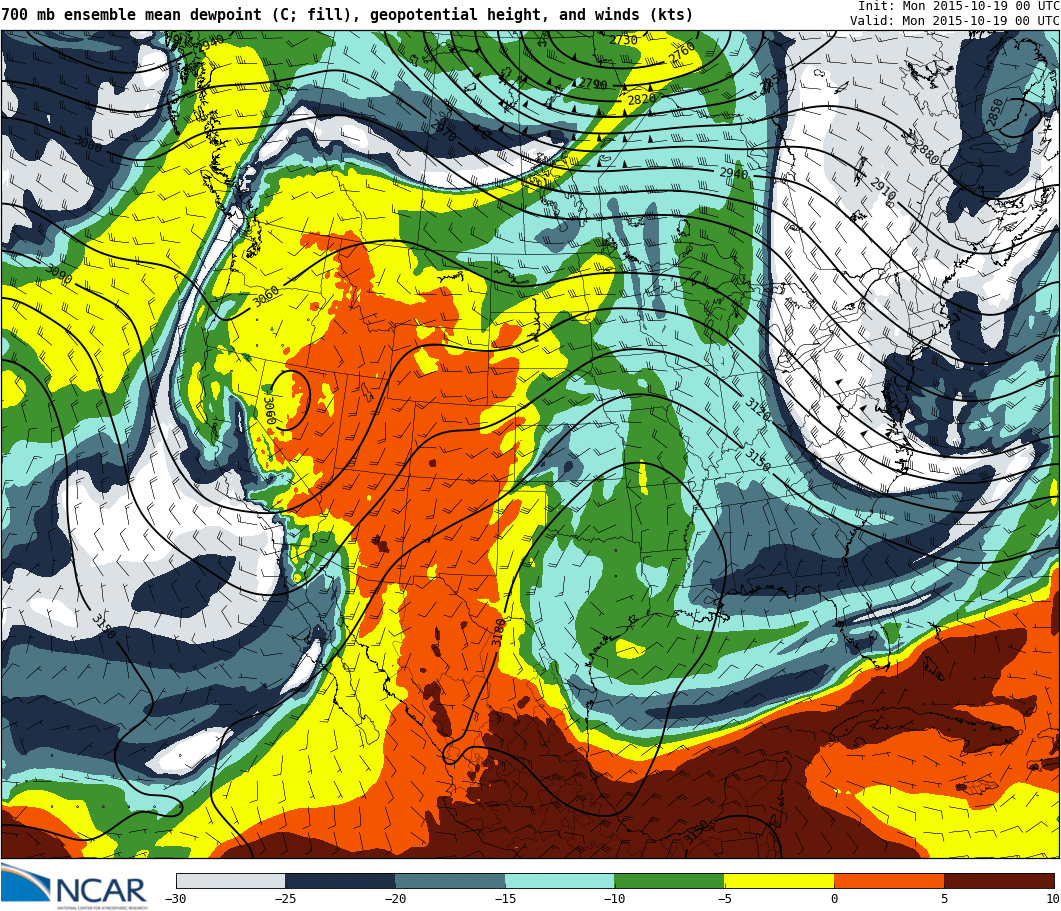The height and width of the screenshot is (911, 1061).
Task: Click the NCAR logo
Action: 74,886
